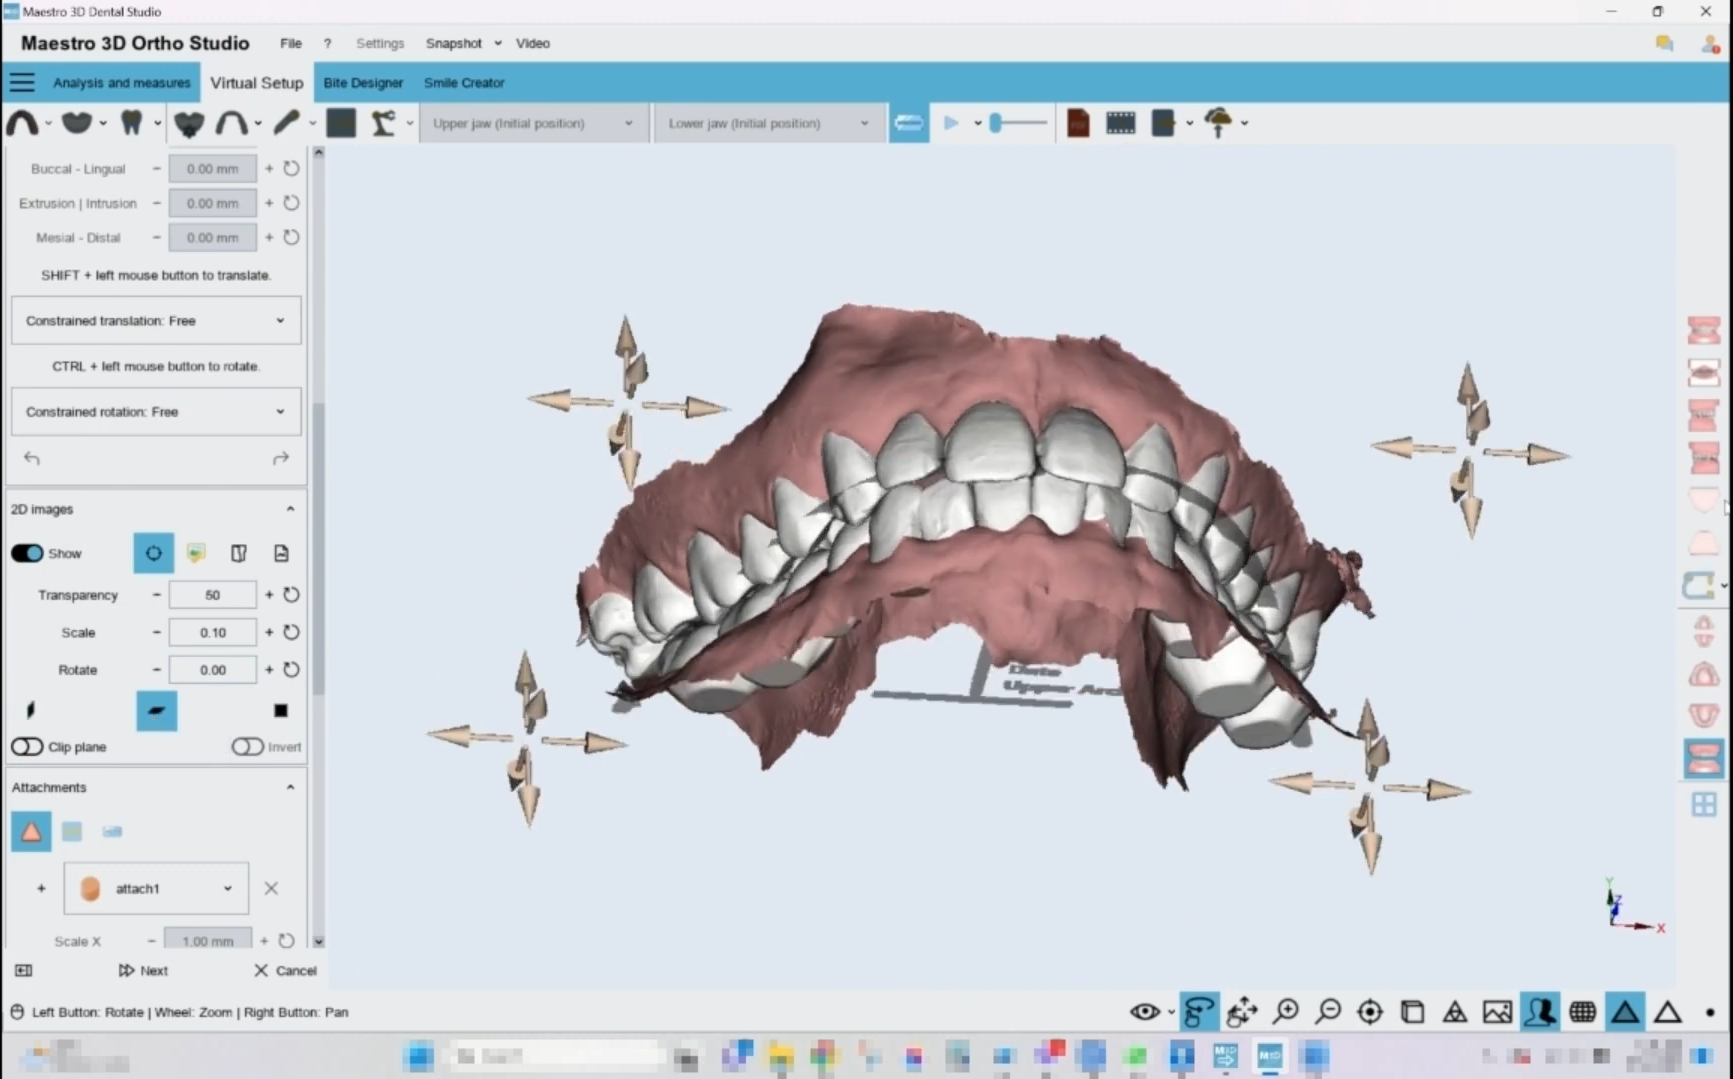Click the film strip video icon
Viewport: 1733px width, 1079px height.
click(x=1120, y=123)
